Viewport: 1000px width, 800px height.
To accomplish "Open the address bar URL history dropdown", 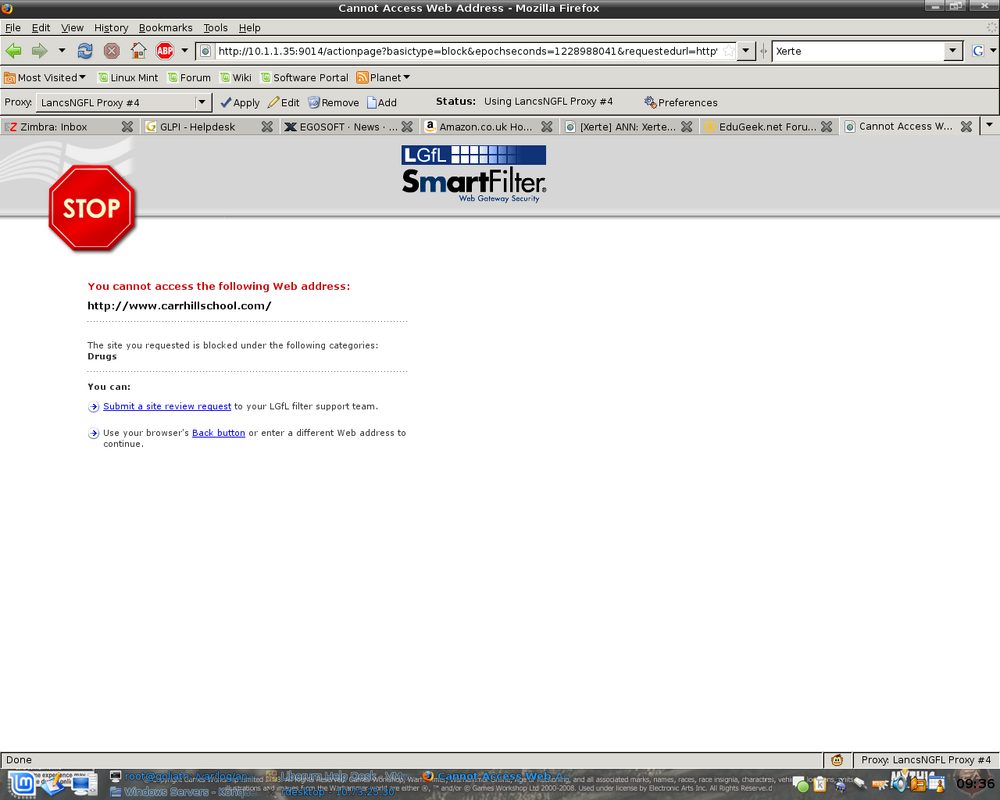I will pyautogui.click(x=745, y=50).
